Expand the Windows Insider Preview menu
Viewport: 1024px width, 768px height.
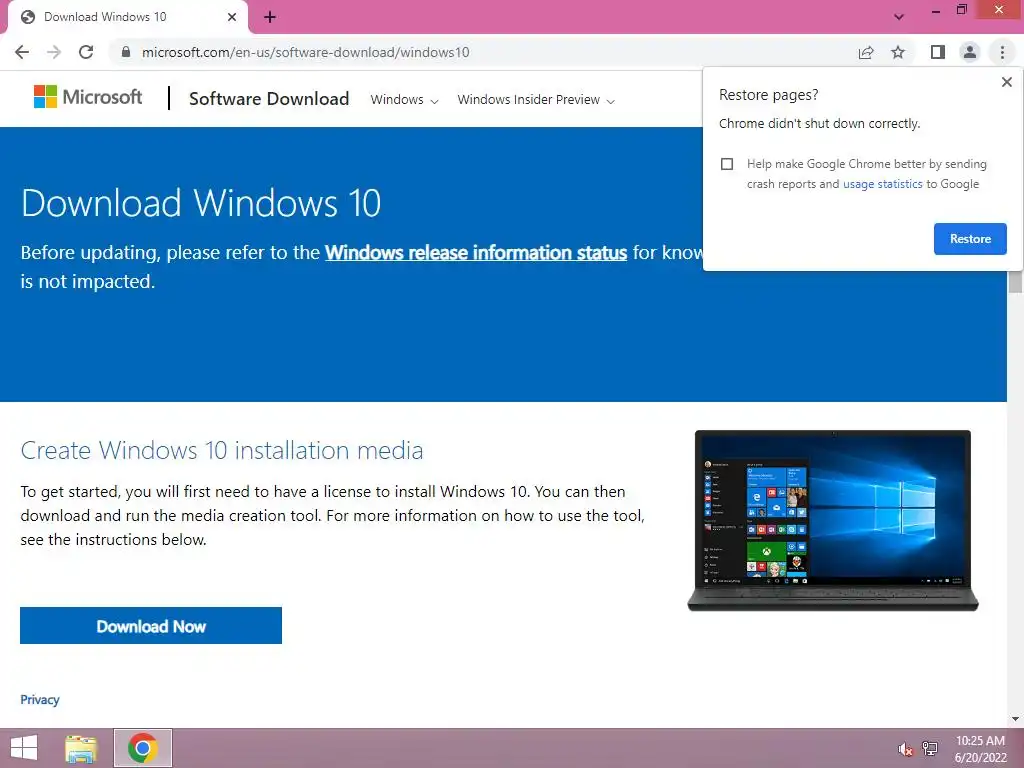pyautogui.click(x=536, y=100)
